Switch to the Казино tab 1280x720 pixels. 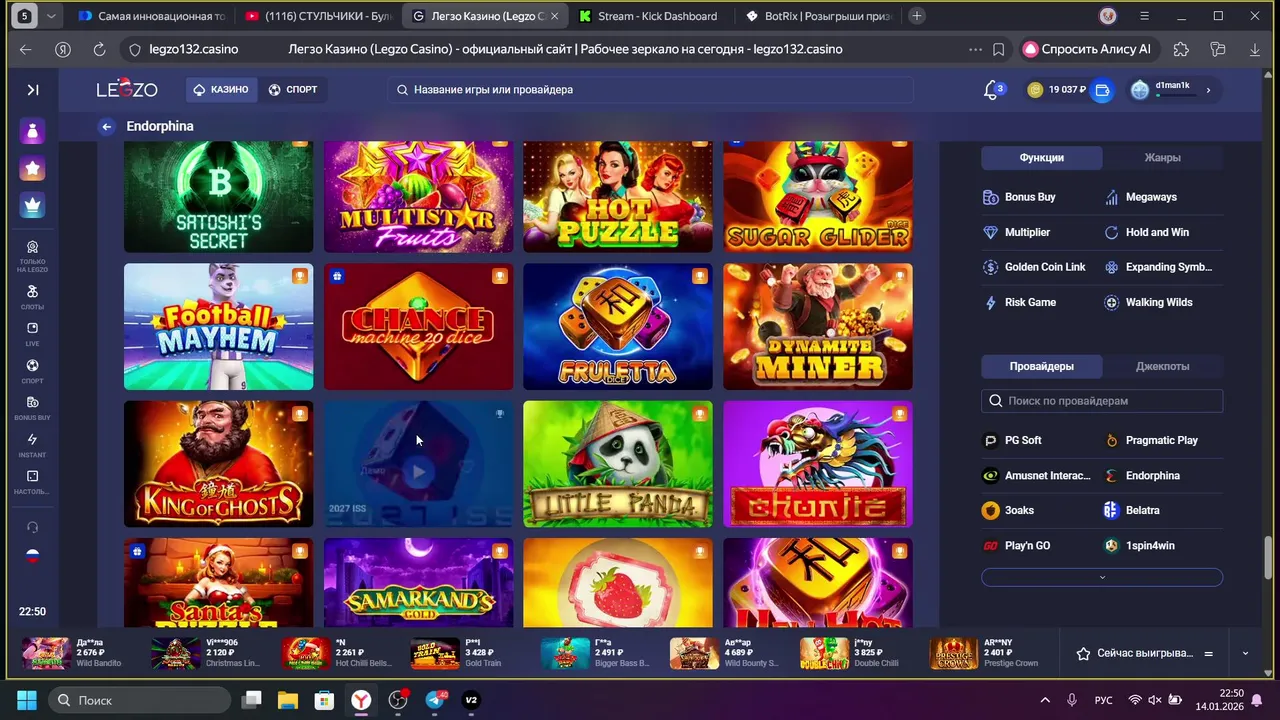tap(220, 90)
